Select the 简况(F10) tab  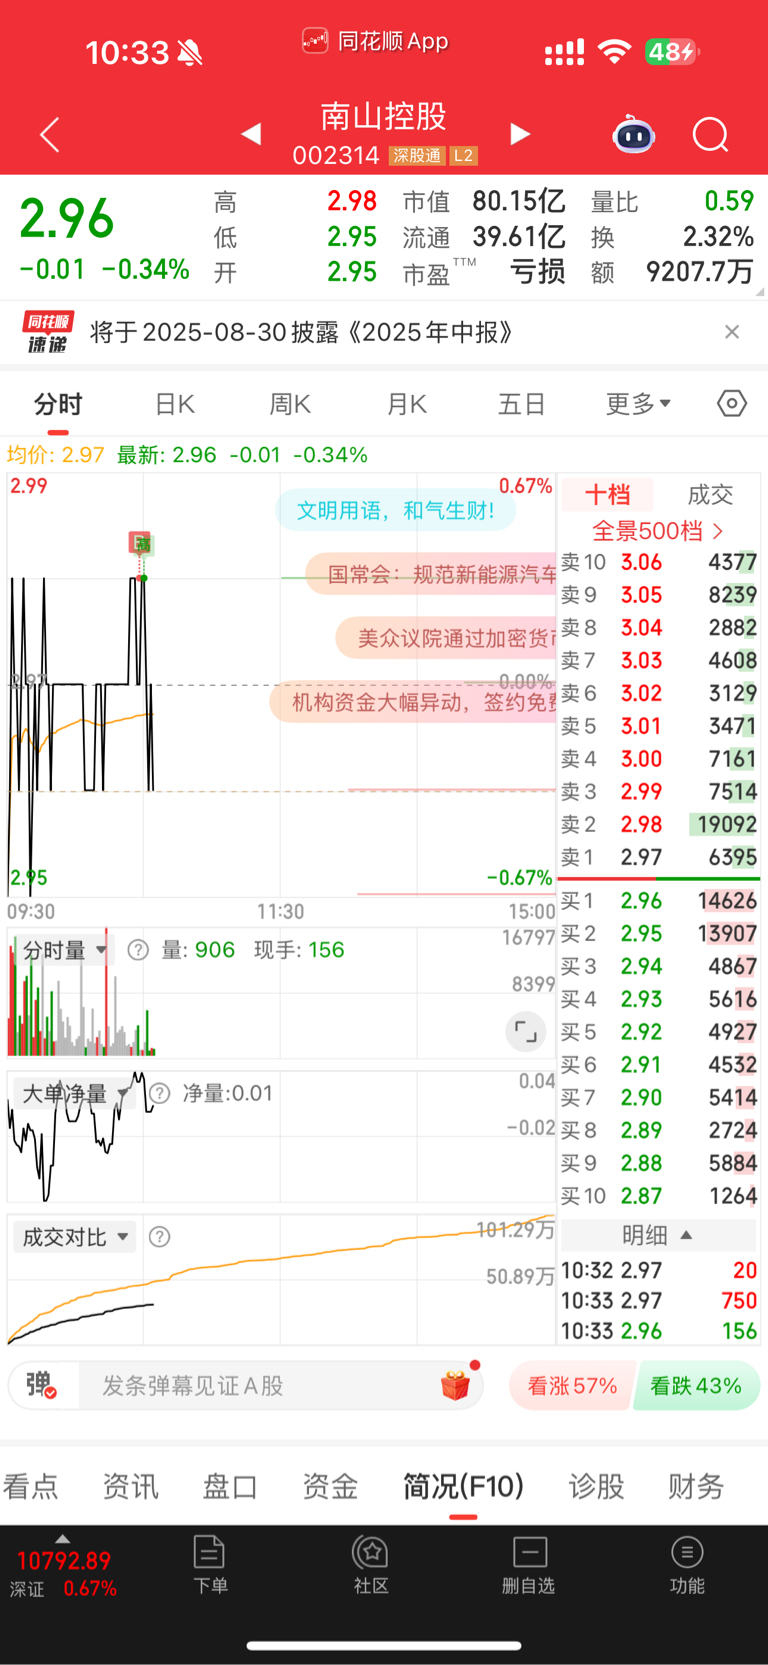pos(463,1486)
